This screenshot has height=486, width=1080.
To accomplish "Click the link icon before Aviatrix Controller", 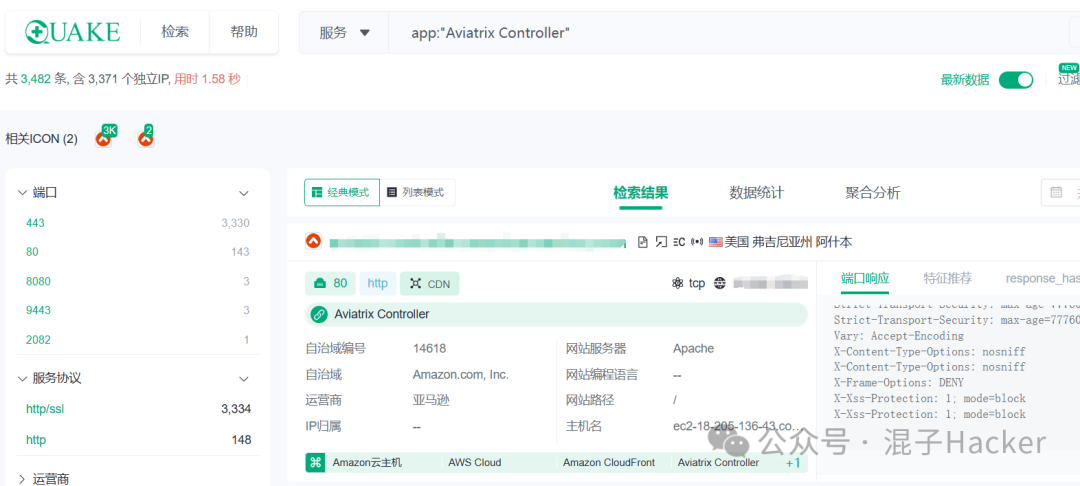I will click(x=318, y=315).
